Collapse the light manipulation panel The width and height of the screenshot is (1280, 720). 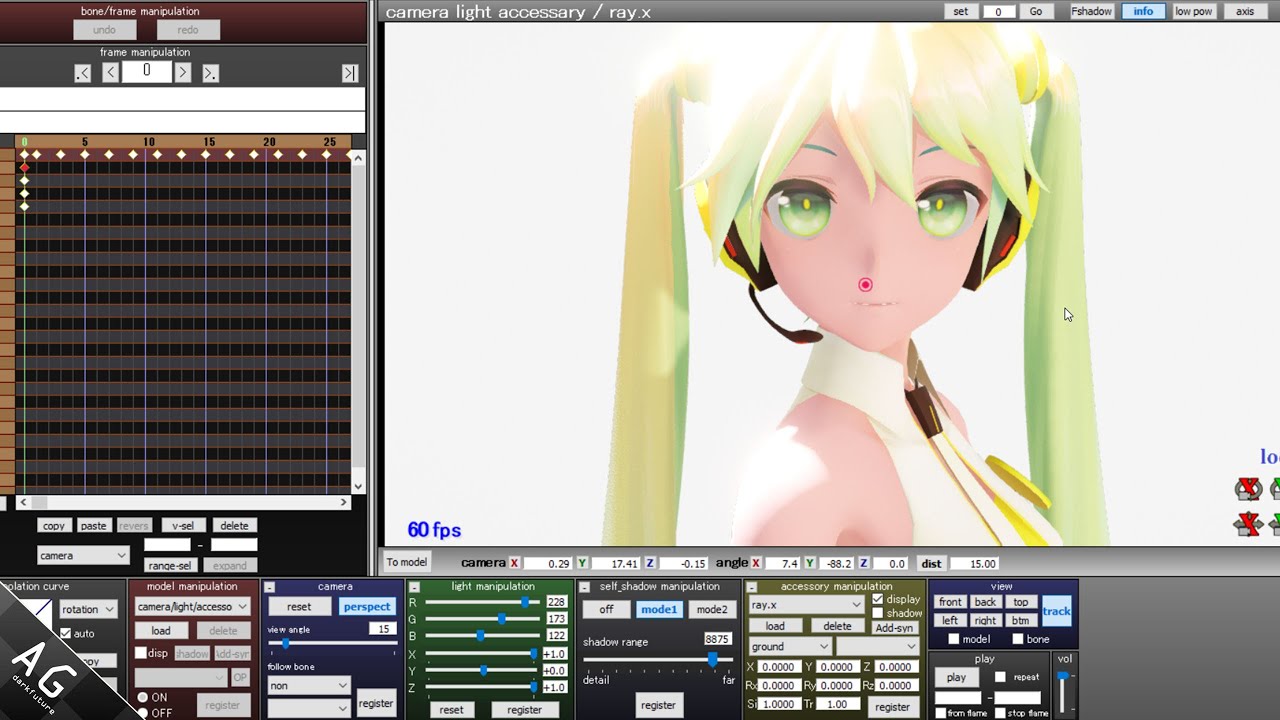pos(414,587)
